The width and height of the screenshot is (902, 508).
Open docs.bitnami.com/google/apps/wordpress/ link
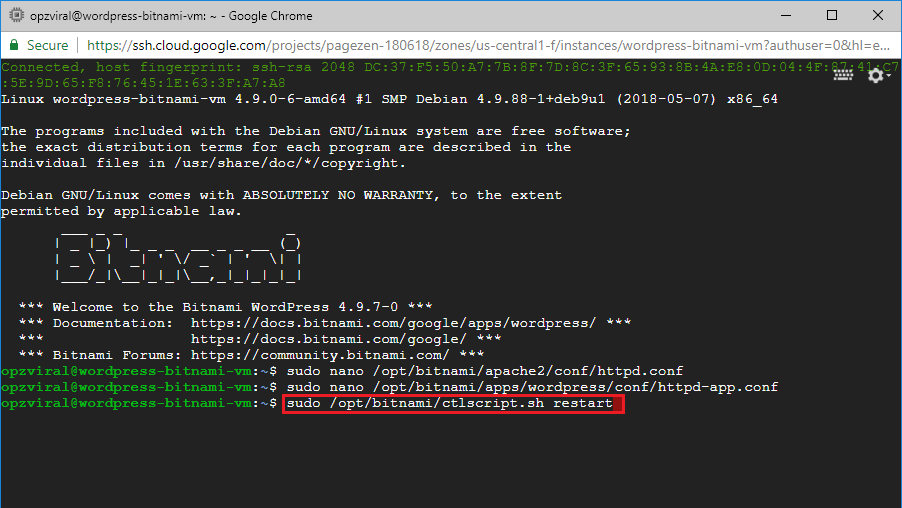click(393, 323)
